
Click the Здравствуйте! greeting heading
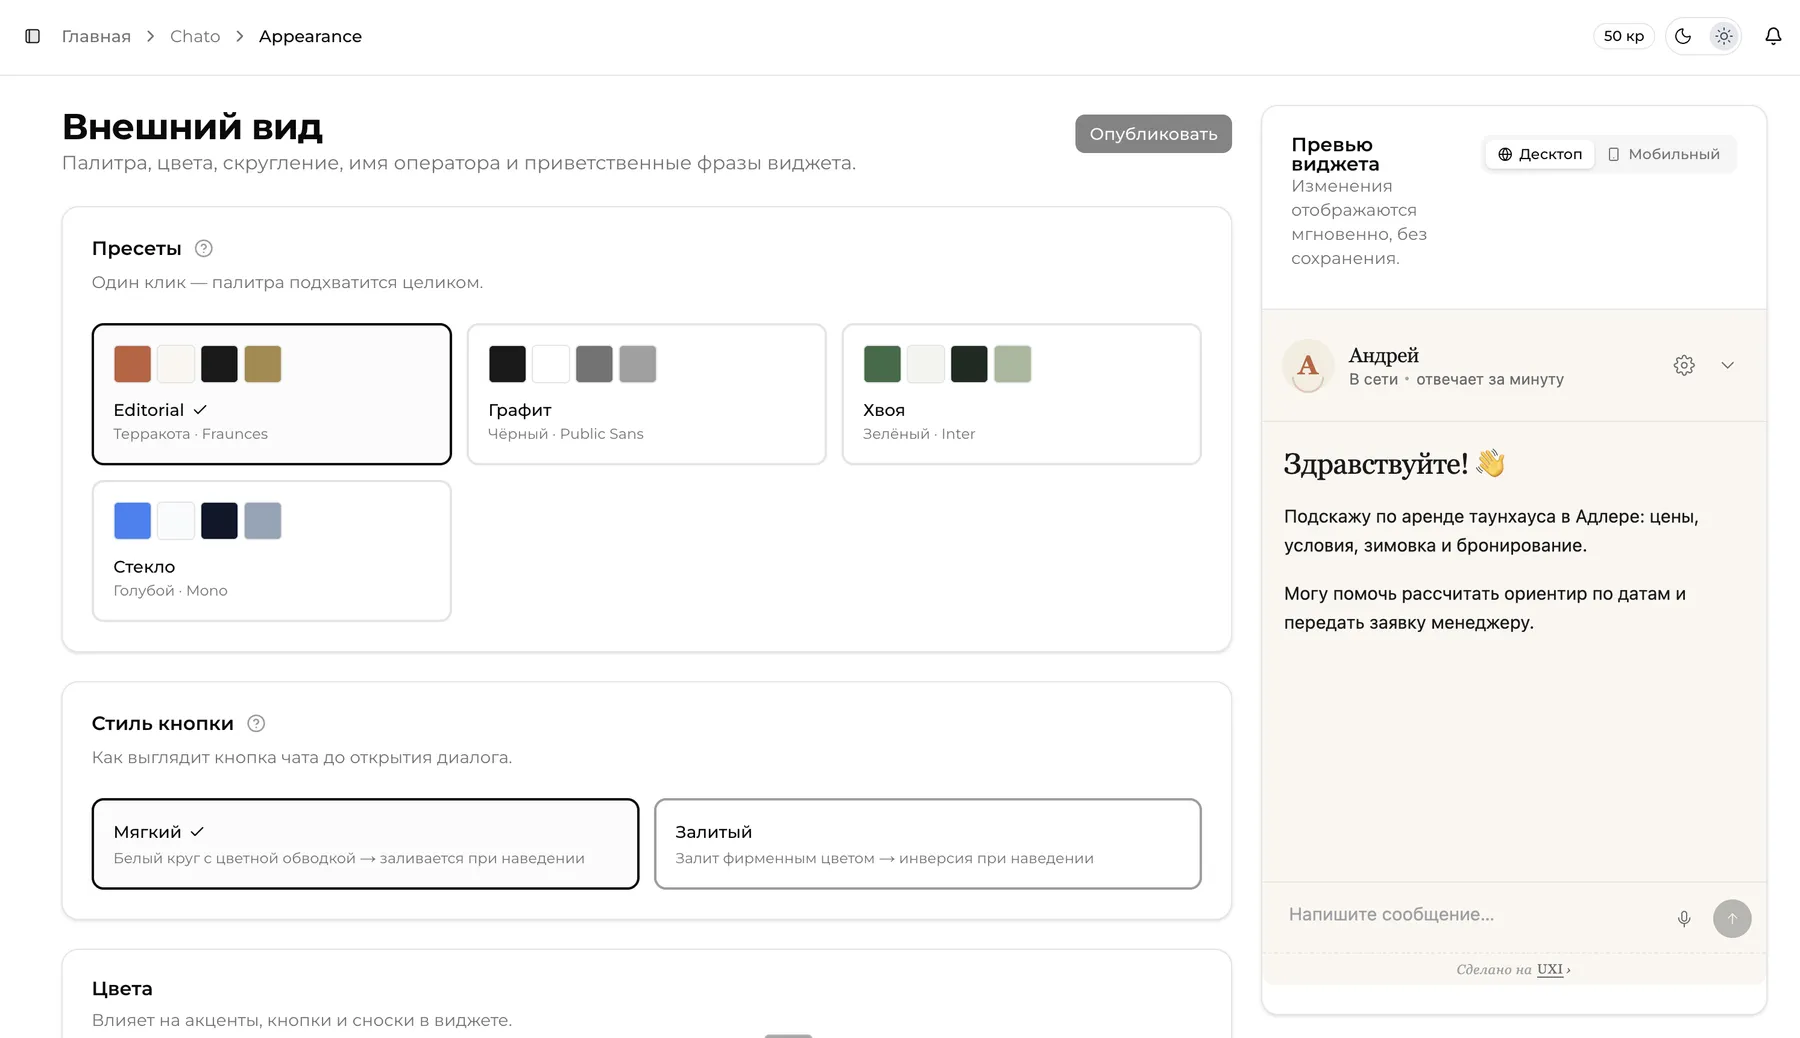coord(1375,464)
